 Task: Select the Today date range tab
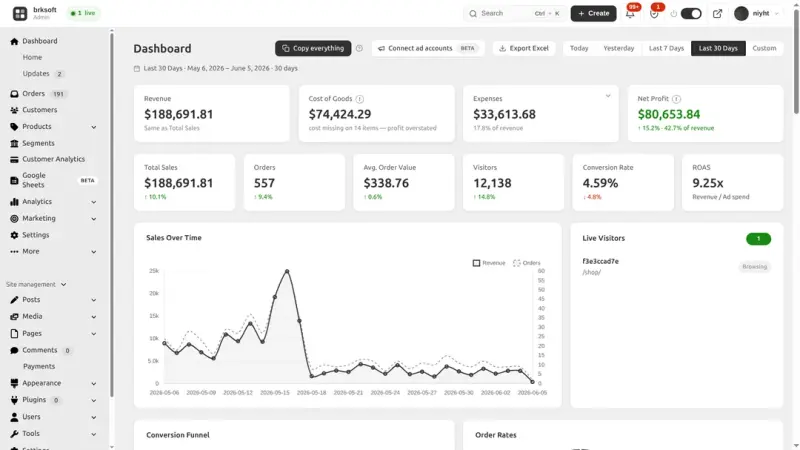[x=579, y=48]
